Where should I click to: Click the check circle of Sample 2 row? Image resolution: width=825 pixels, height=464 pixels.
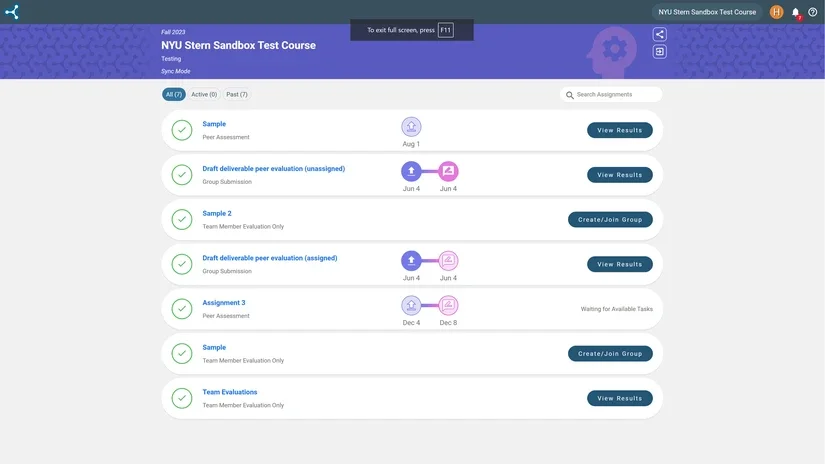click(182, 219)
